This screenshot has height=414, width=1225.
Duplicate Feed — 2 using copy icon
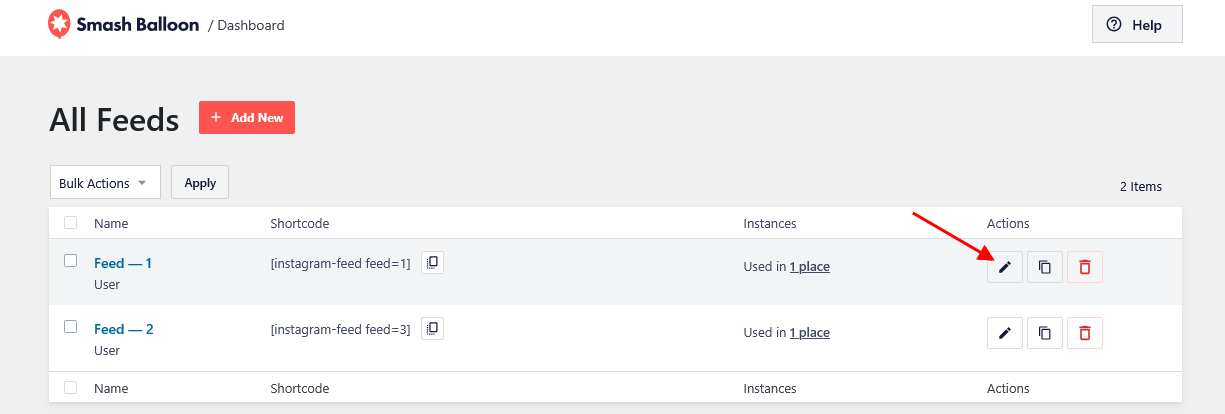(1045, 333)
